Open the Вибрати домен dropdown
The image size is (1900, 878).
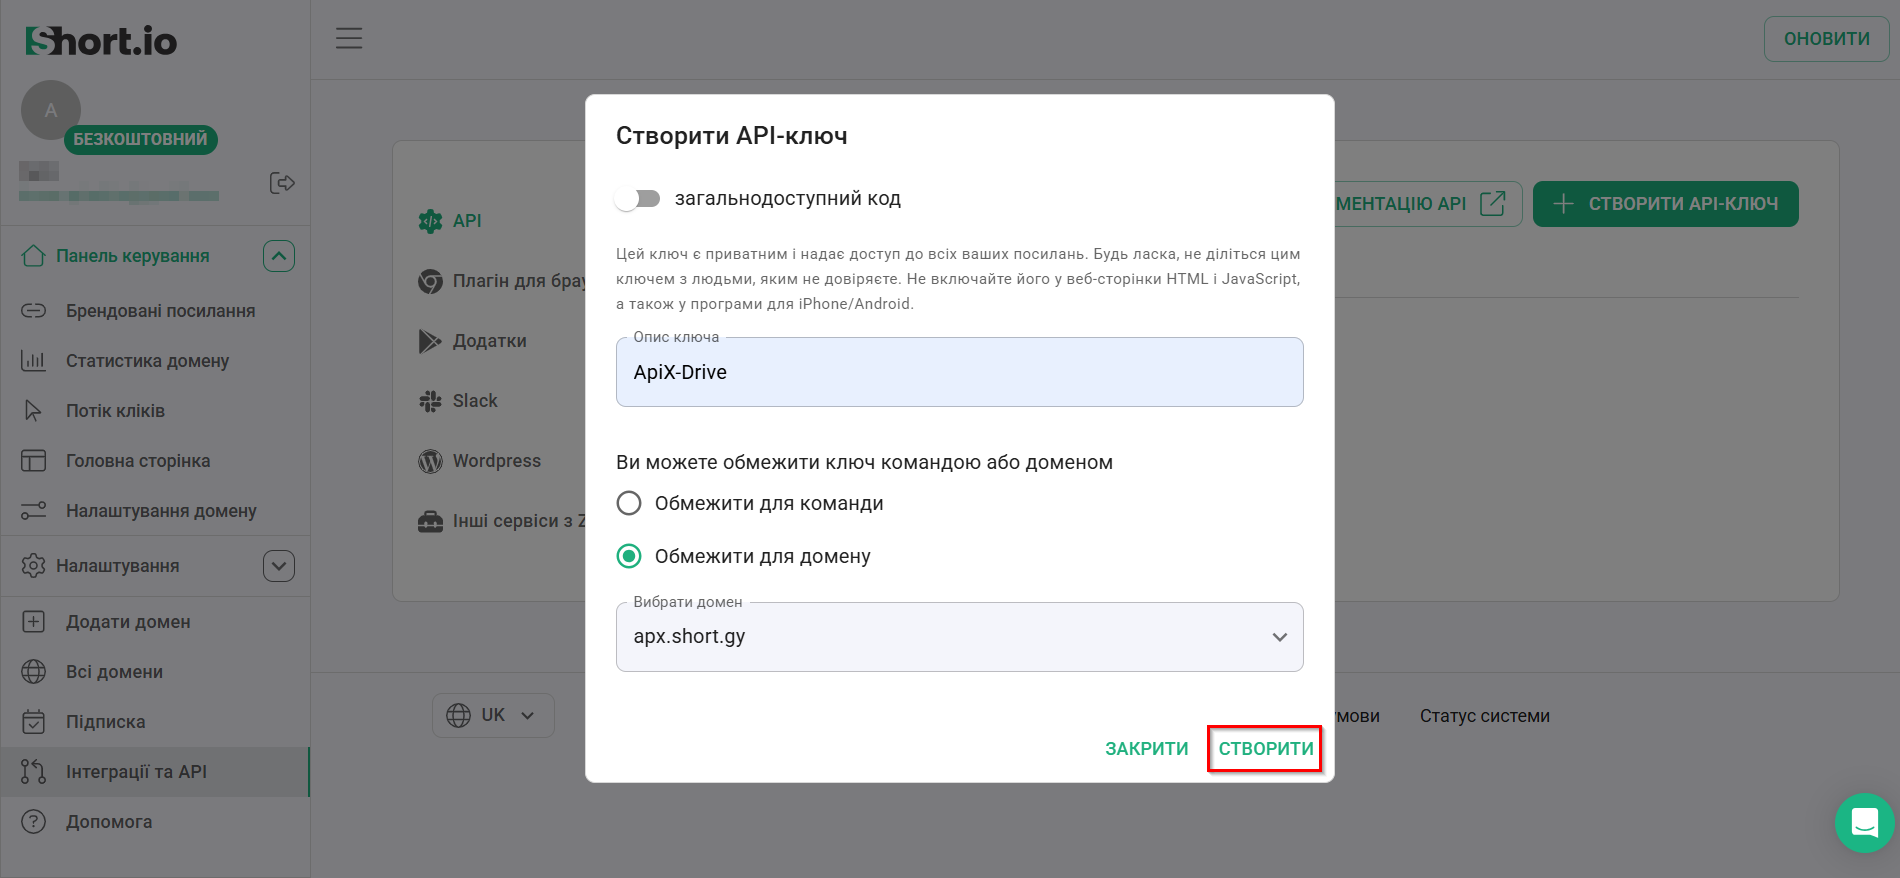tap(960, 637)
